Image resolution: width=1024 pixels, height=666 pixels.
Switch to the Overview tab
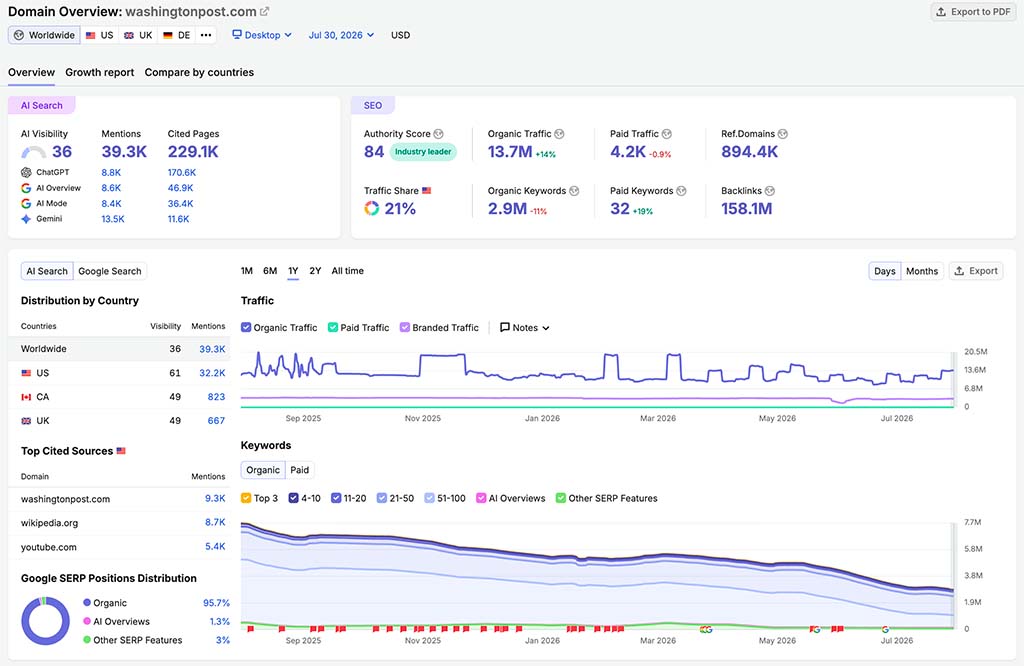31,72
